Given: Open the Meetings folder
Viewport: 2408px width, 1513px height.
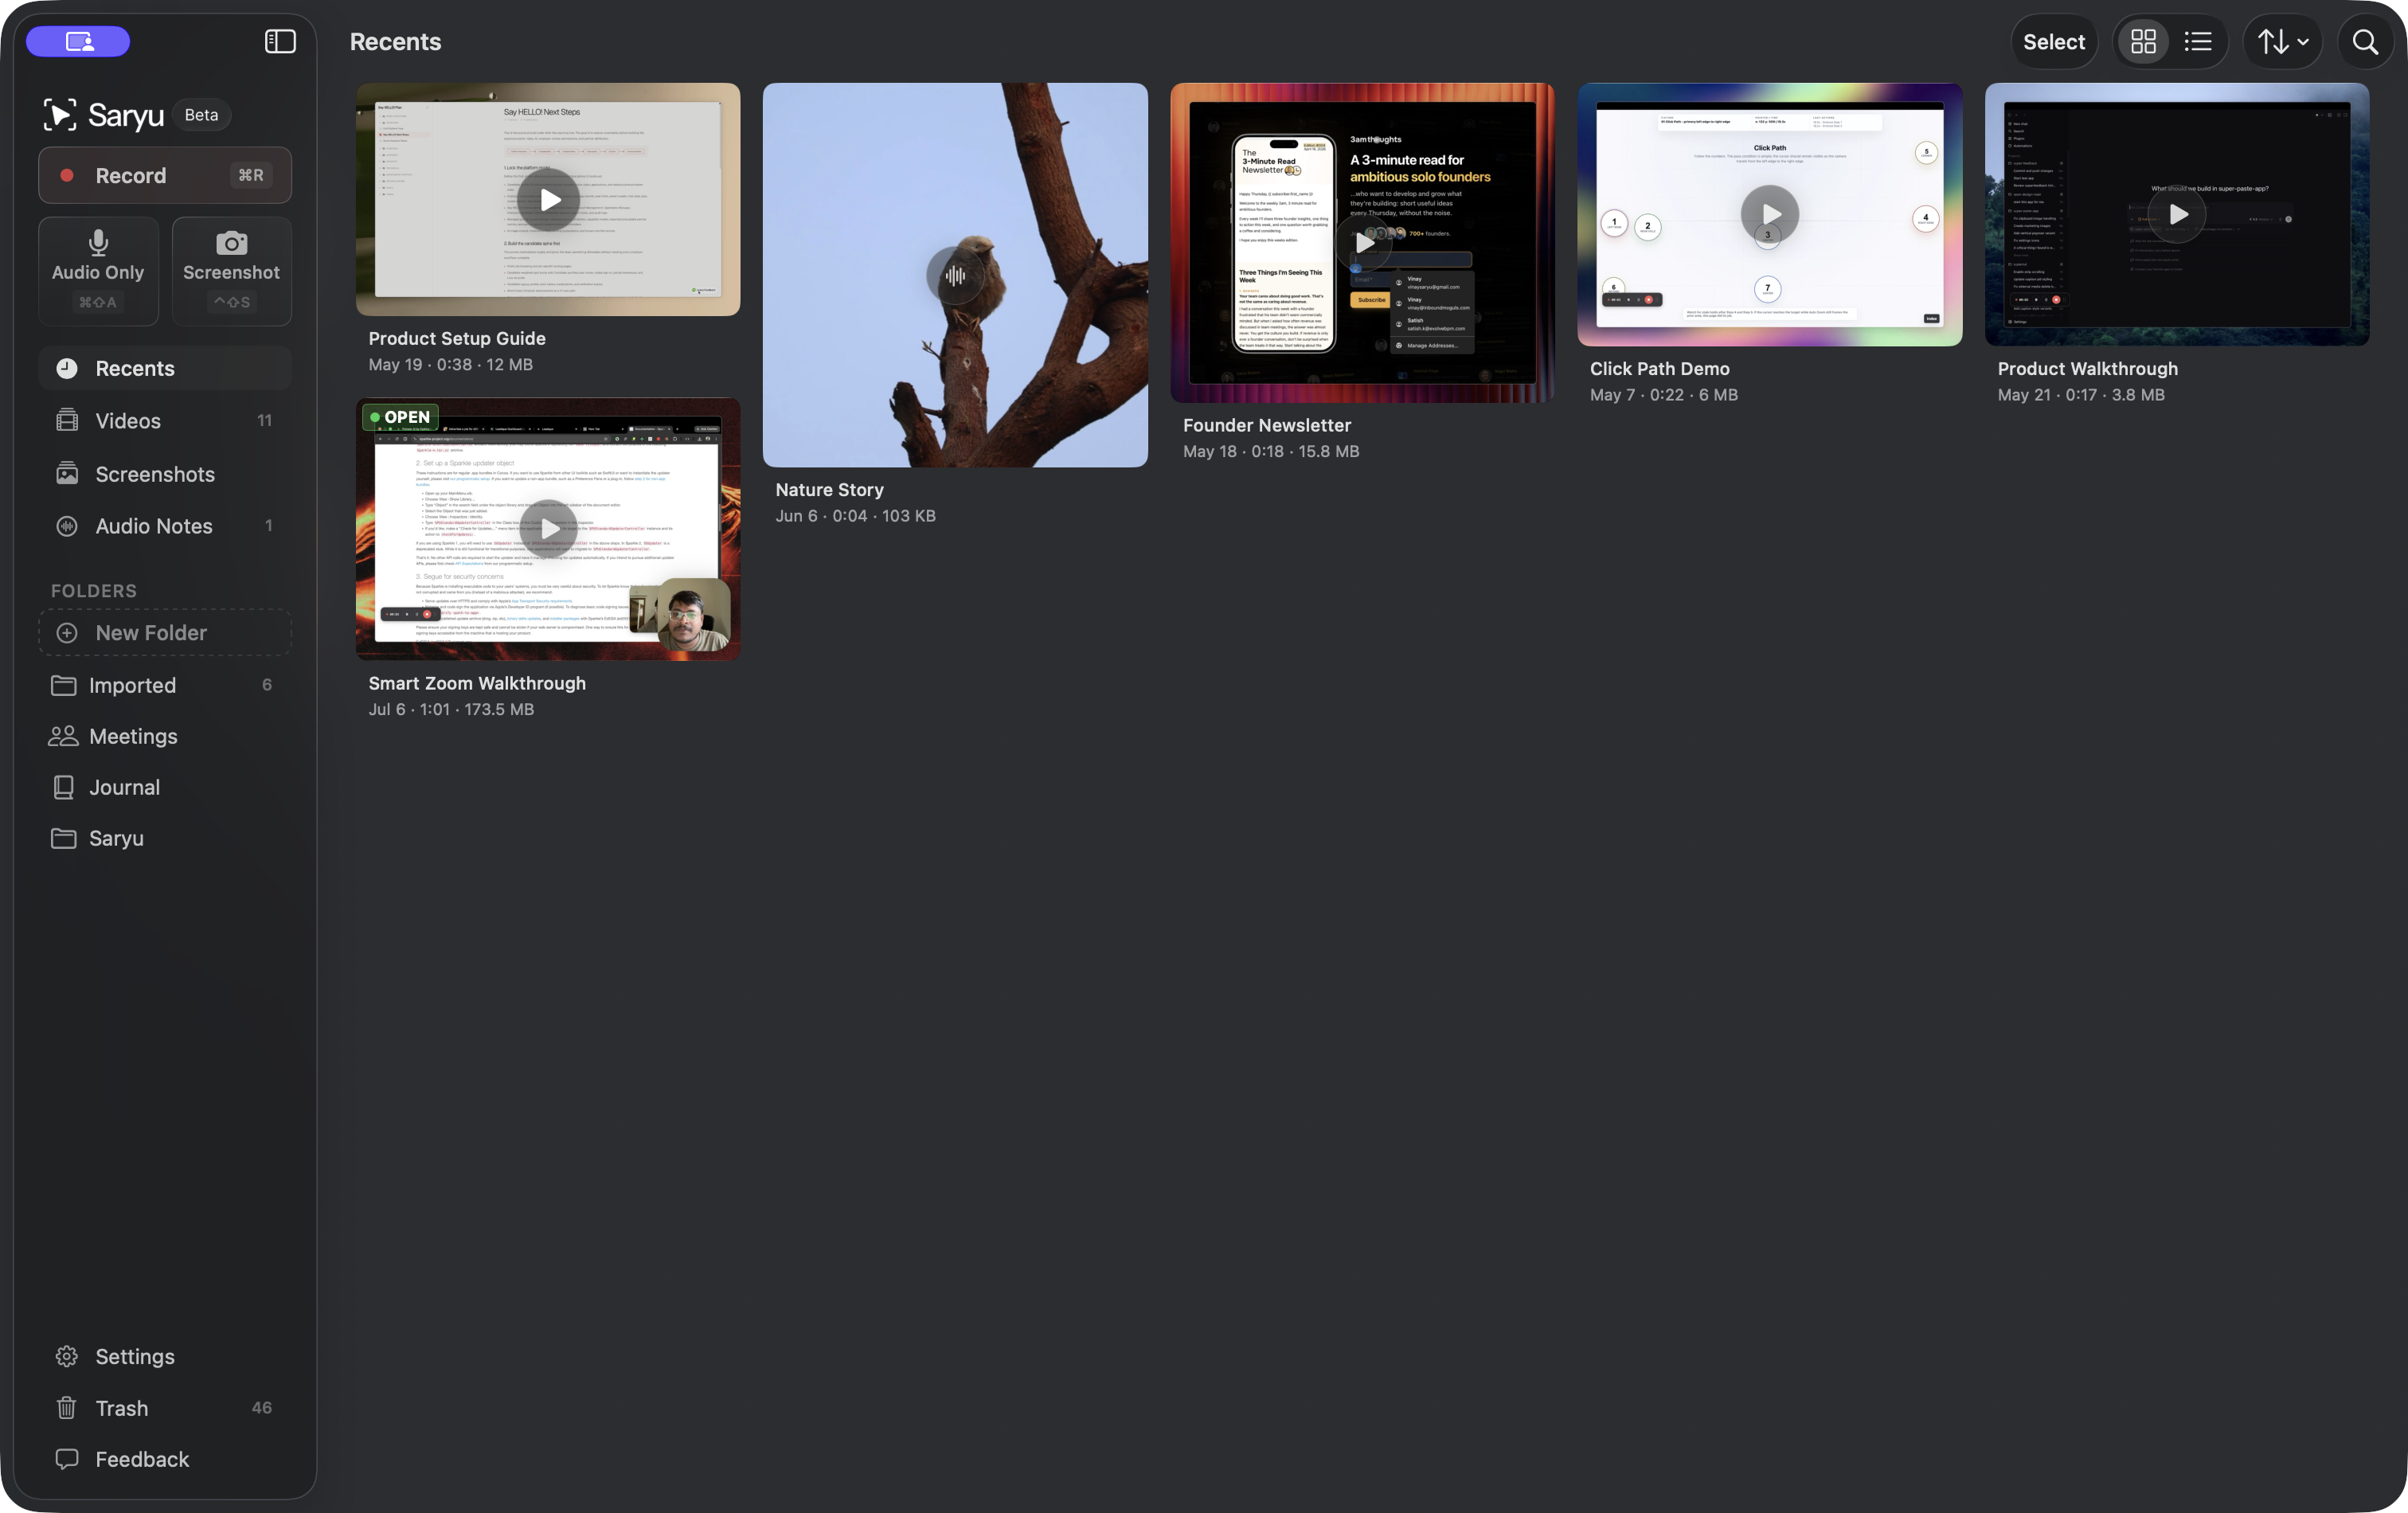Looking at the screenshot, I should click(x=165, y=736).
